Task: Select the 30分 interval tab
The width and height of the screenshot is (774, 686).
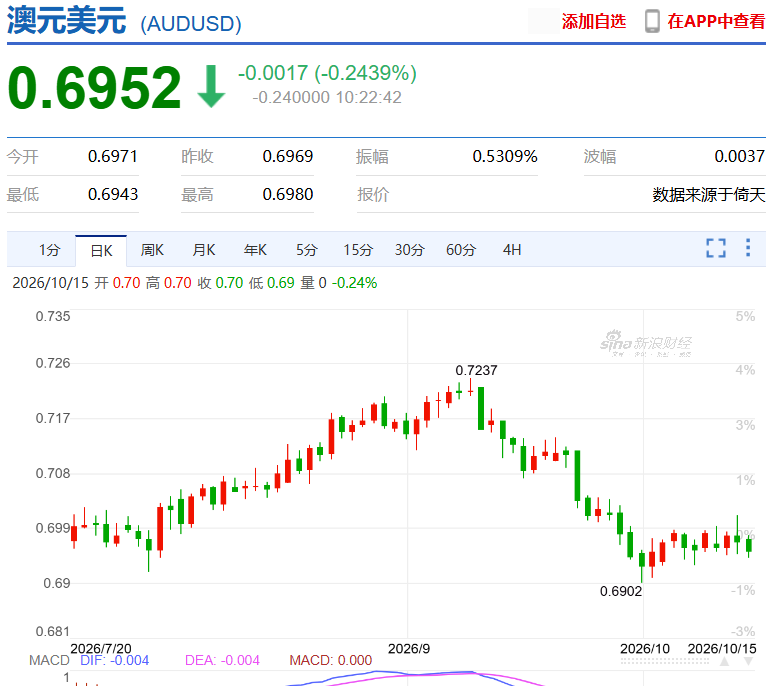Action: pos(410,250)
